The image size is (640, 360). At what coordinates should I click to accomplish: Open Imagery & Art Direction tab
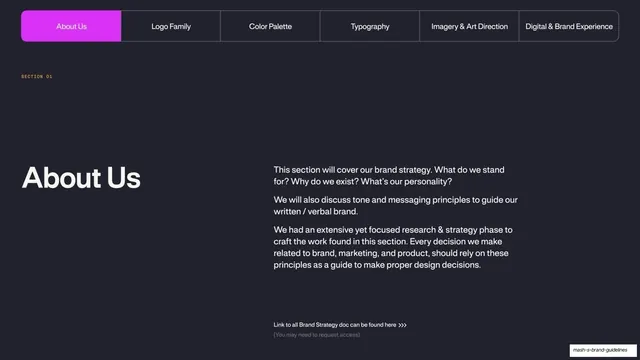(x=469, y=26)
